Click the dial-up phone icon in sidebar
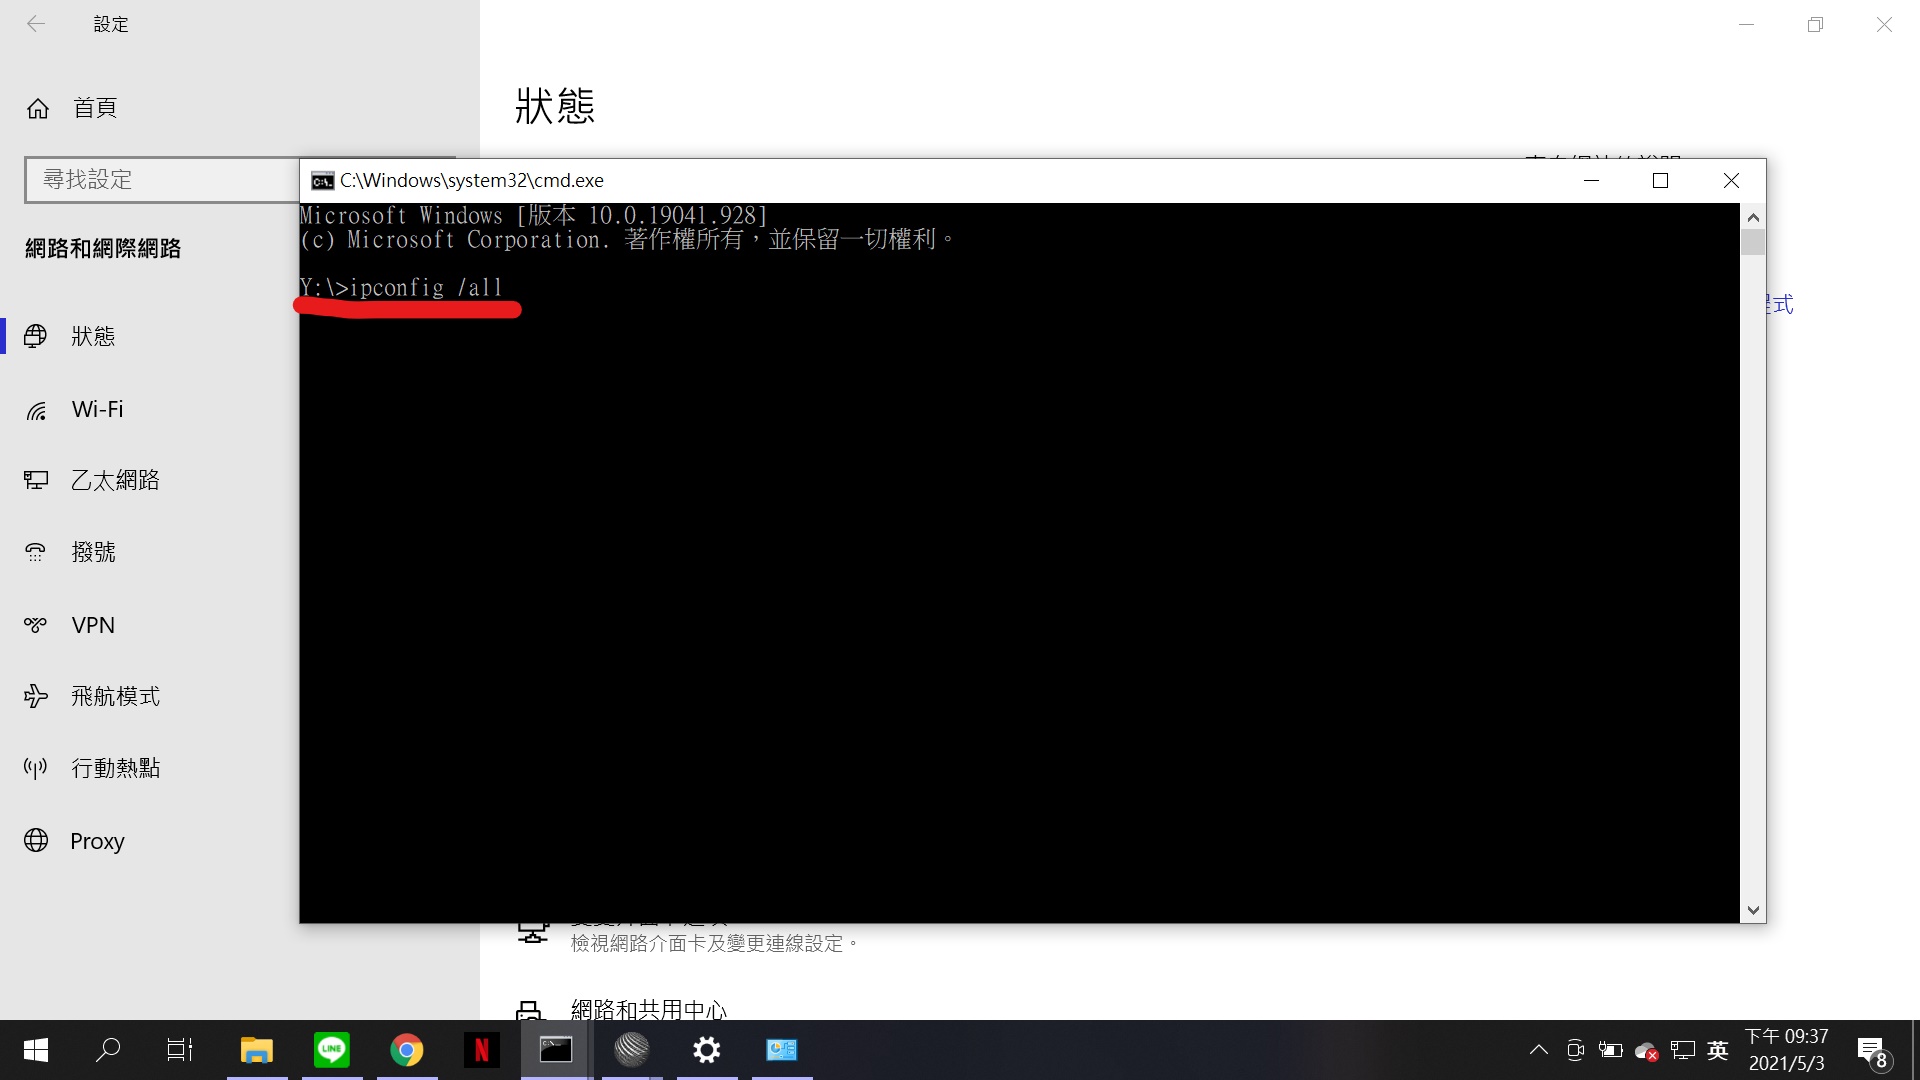Image resolution: width=1920 pixels, height=1080 pixels. (36, 552)
